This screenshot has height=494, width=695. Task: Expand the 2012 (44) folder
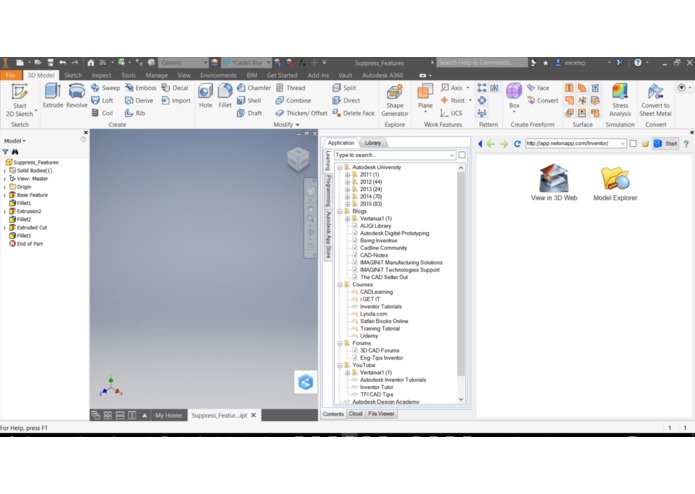pyautogui.click(x=348, y=182)
